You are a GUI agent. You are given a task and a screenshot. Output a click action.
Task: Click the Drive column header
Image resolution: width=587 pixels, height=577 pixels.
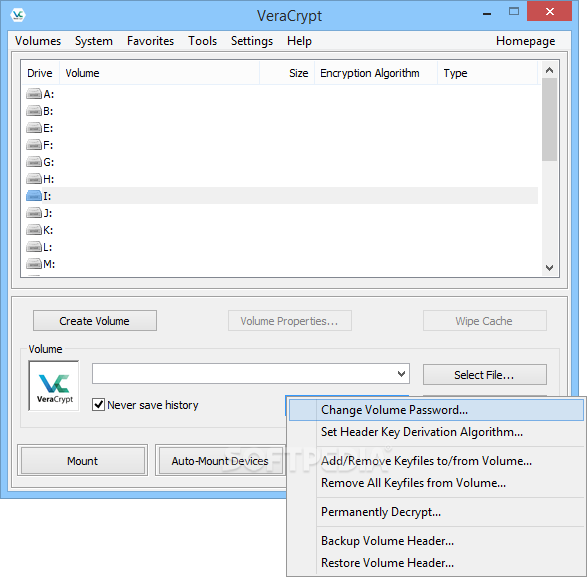tap(40, 73)
